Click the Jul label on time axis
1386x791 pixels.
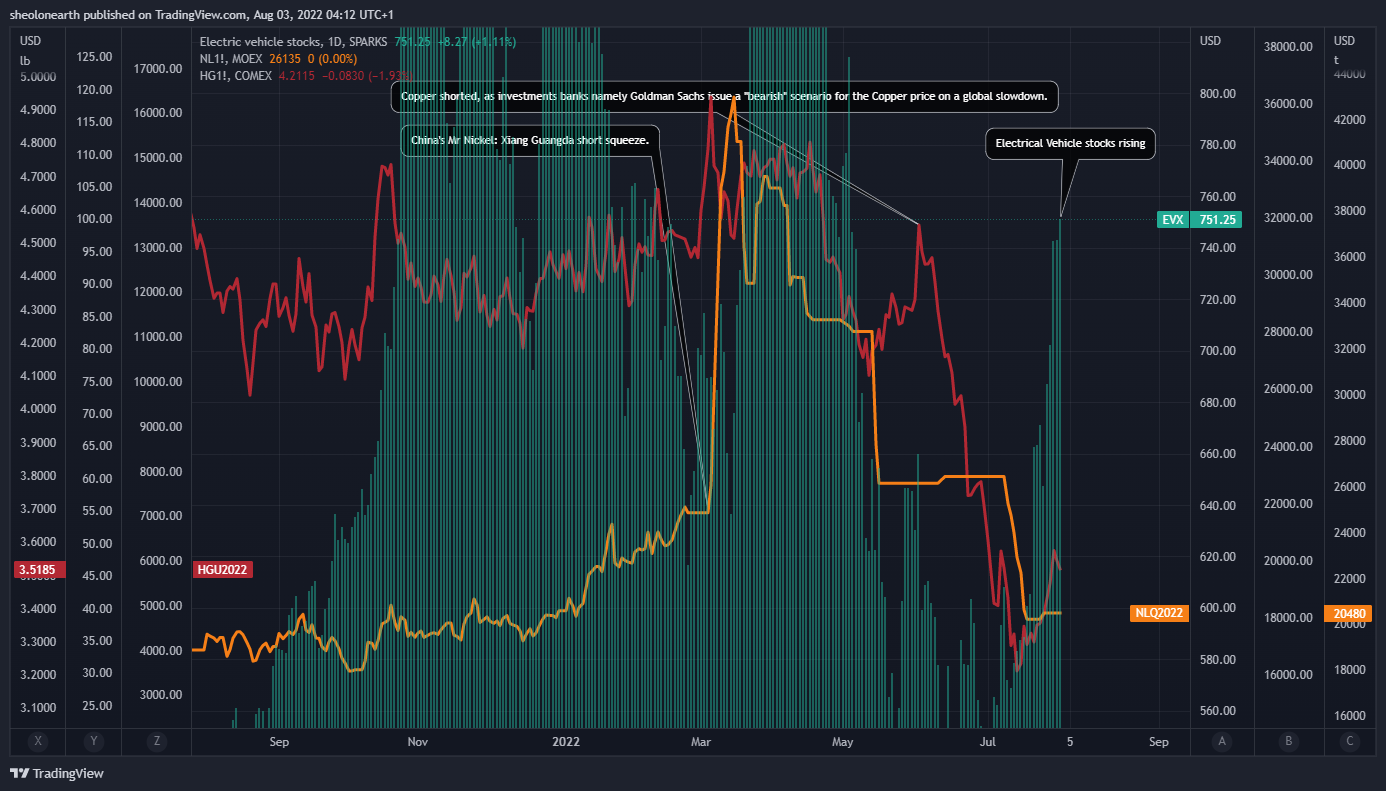(x=988, y=741)
